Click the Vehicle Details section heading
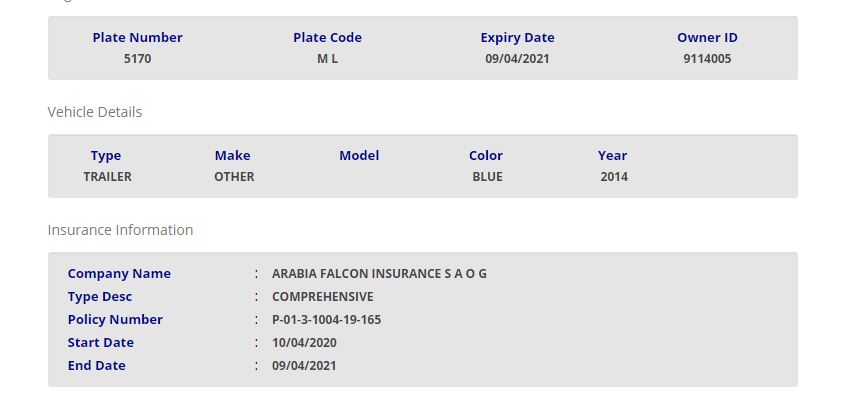The image size is (854, 405). (95, 112)
